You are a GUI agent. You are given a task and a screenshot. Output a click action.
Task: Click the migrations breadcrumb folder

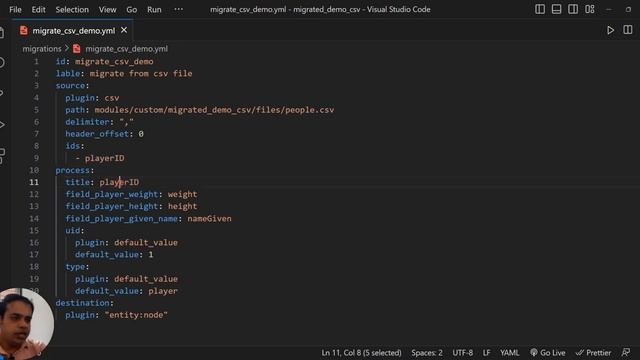(42, 49)
